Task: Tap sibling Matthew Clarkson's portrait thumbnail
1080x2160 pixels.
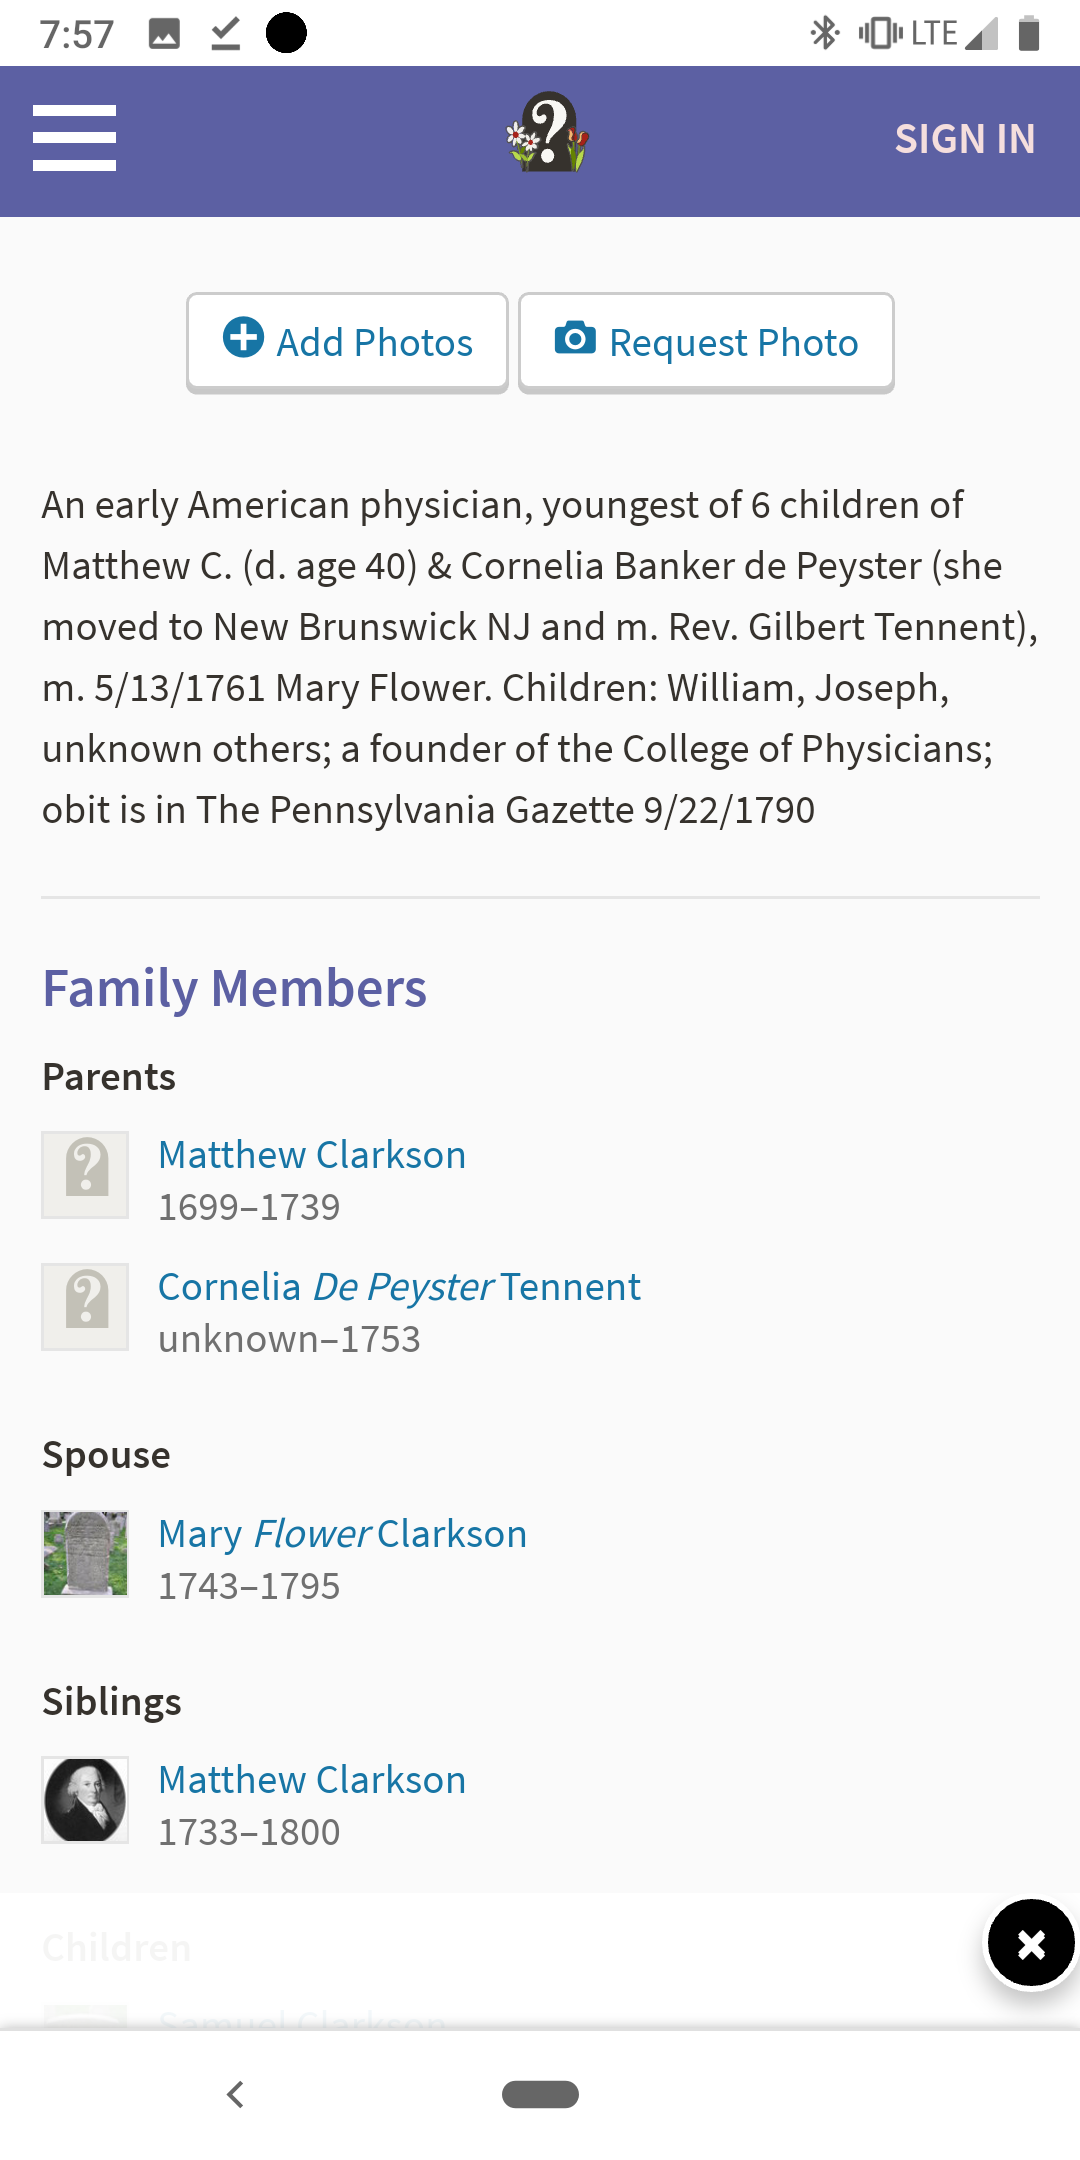Action: [x=85, y=1800]
